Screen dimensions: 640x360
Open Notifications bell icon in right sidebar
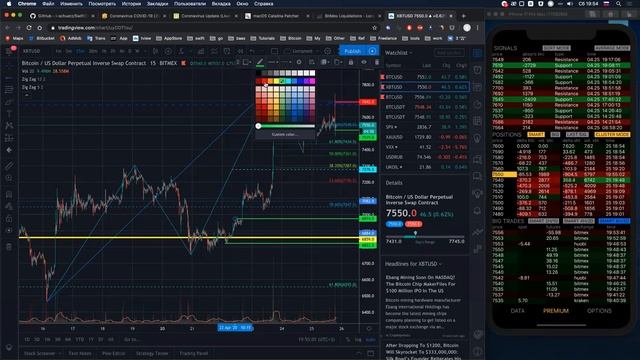[x=477, y=211]
